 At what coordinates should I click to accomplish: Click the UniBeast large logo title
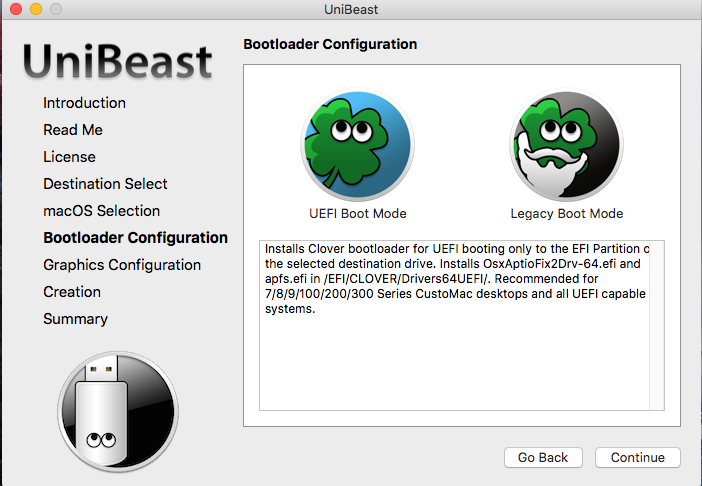(118, 61)
